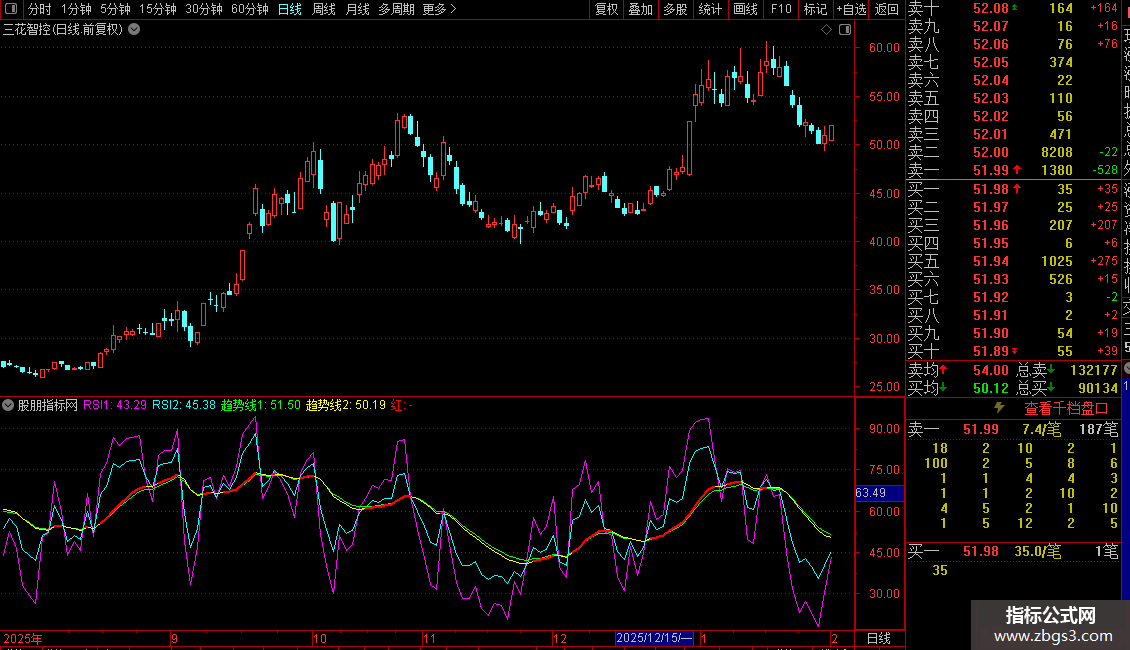Select the 趋势线1: 51.50 label
1130x650 pixels.
point(260,405)
